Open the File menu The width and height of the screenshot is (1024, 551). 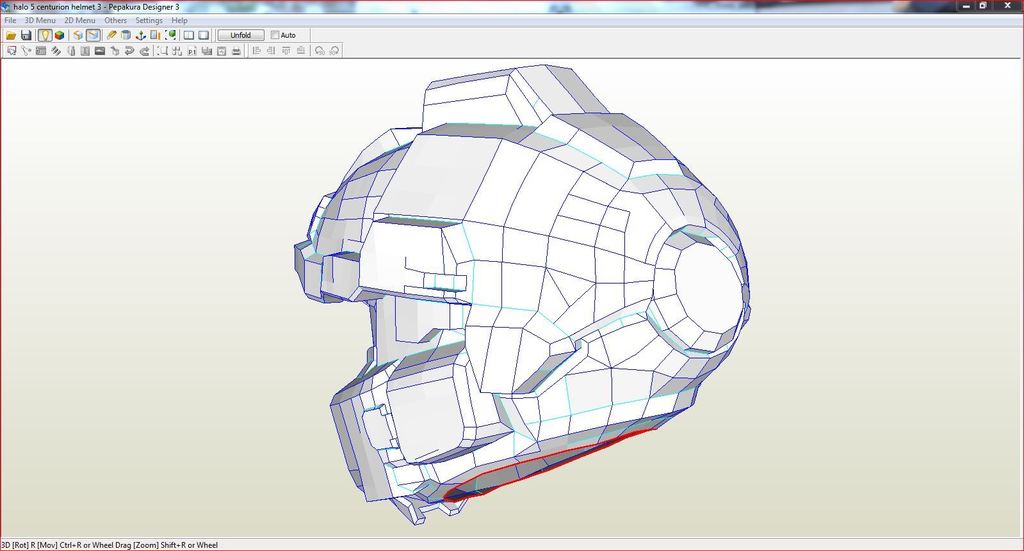(x=10, y=20)
